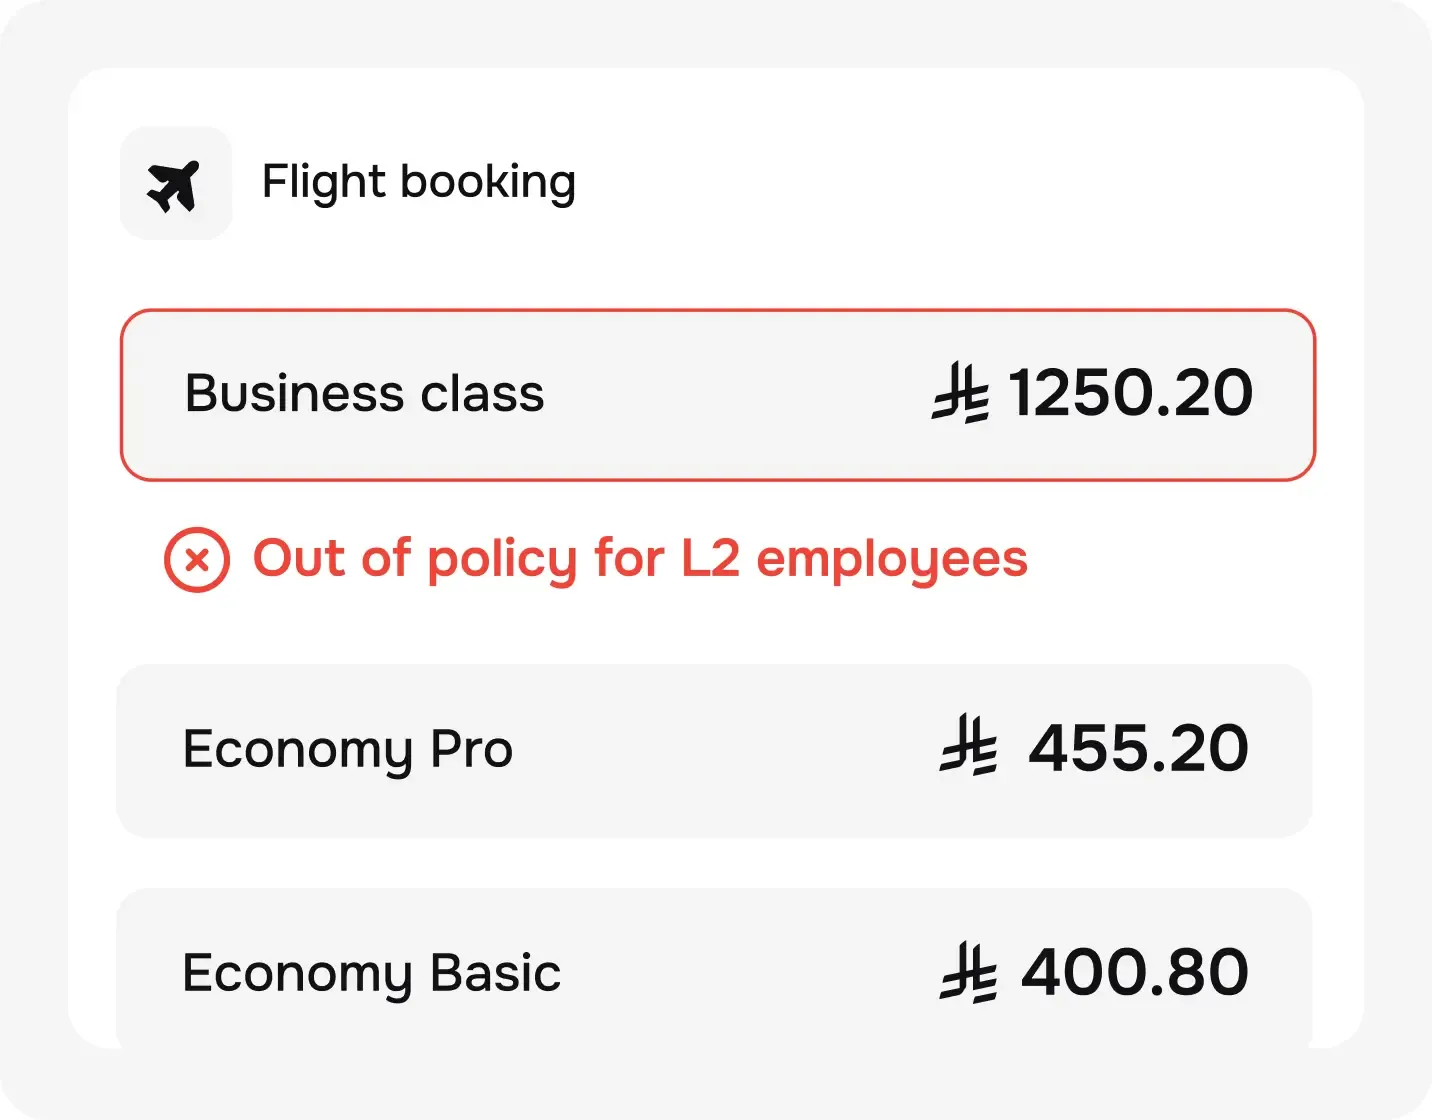Click the "Economy Pro" label text

point(347,750)
